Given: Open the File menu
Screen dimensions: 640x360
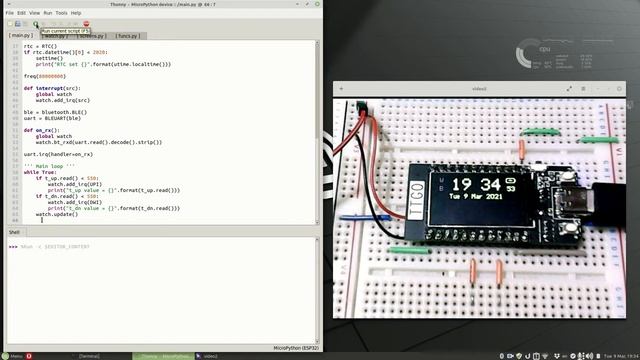Looking at the screenshot, I should coord(9,13).
